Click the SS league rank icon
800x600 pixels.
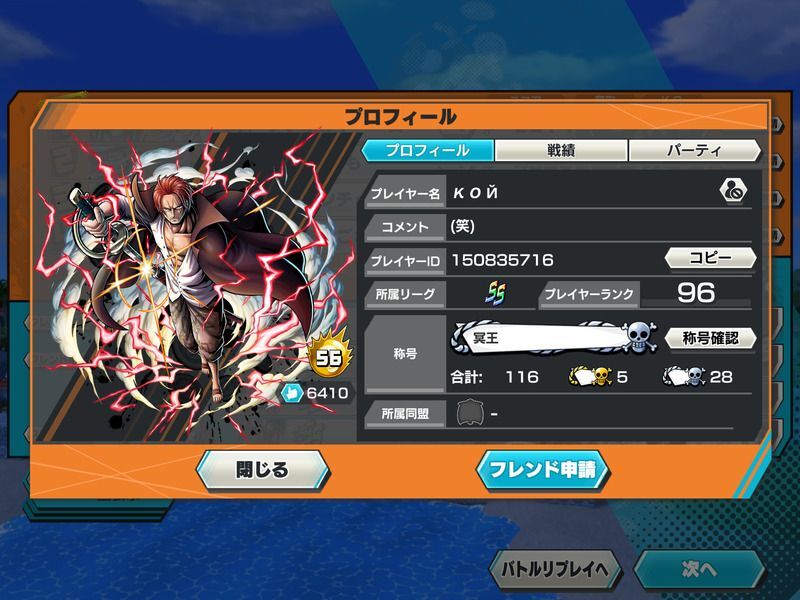(x=495, y=293)
